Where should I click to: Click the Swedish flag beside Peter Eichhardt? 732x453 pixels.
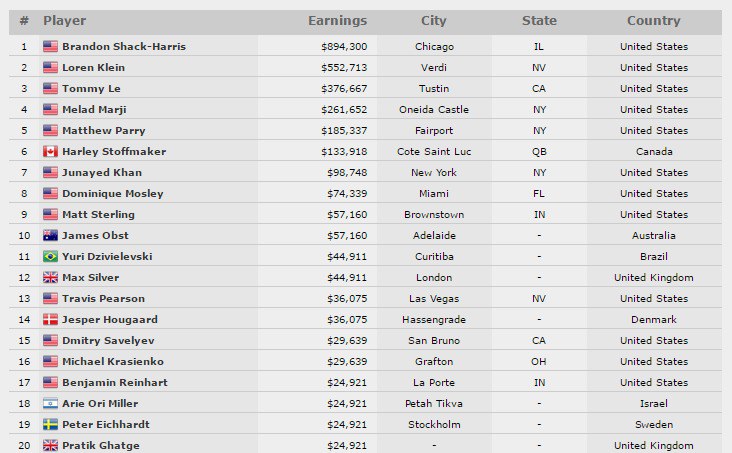point(50,425)
